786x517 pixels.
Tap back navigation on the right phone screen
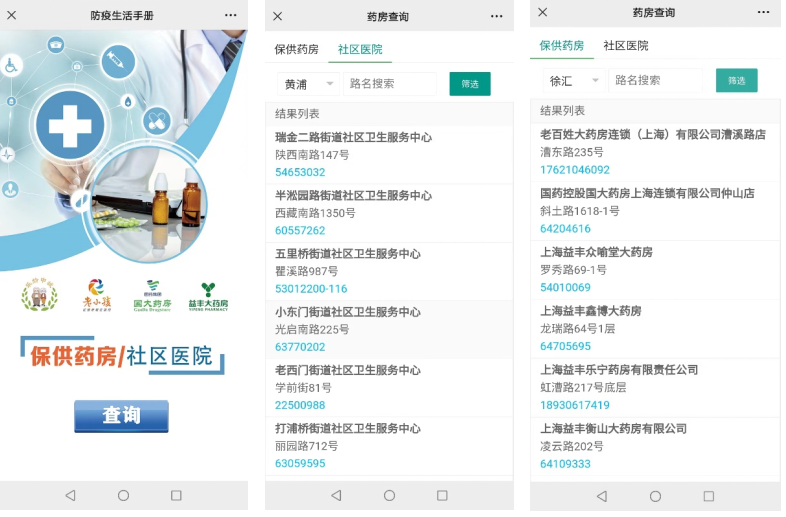click(602, 496)
